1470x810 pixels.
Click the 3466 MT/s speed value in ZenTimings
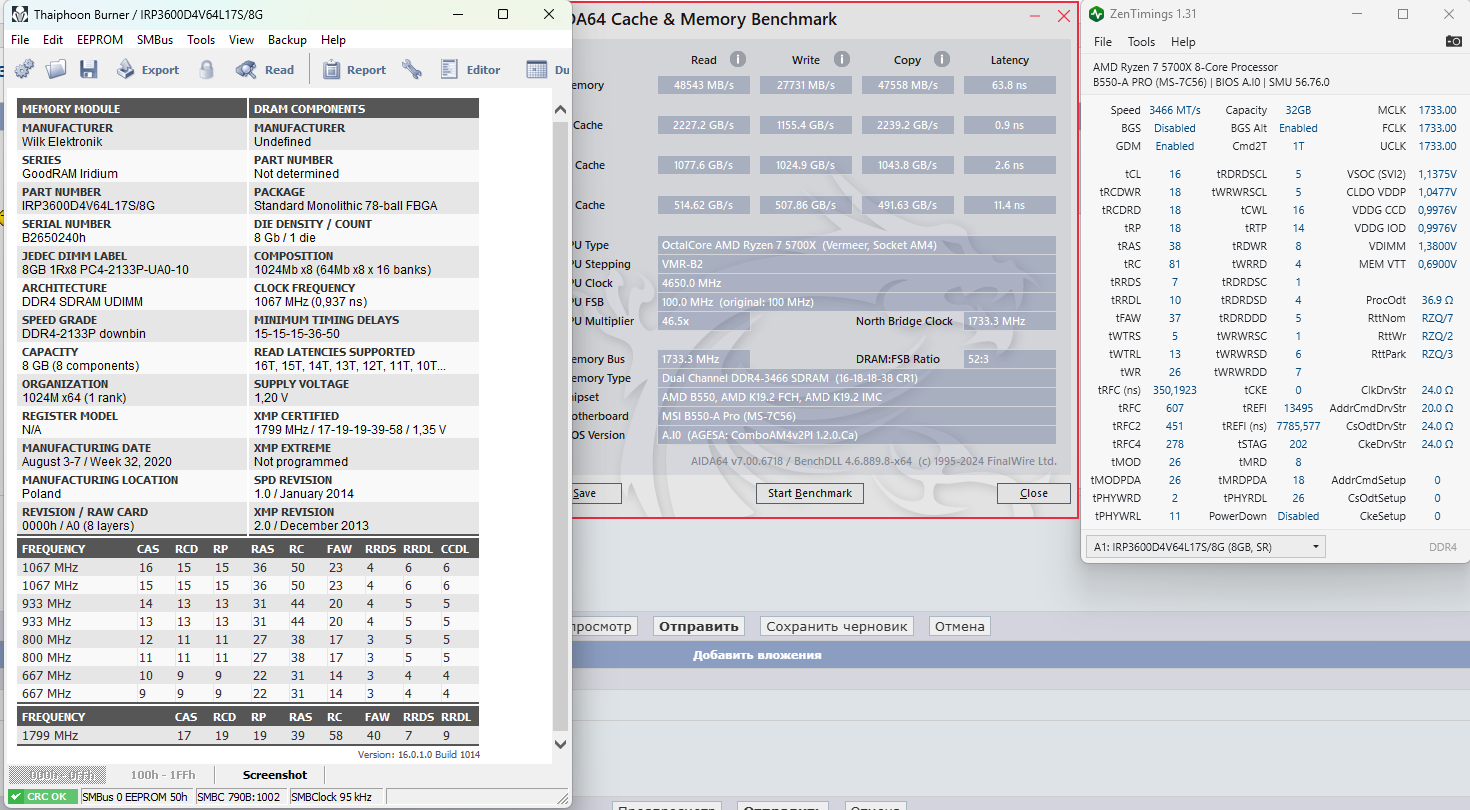tap(1175, 110)
